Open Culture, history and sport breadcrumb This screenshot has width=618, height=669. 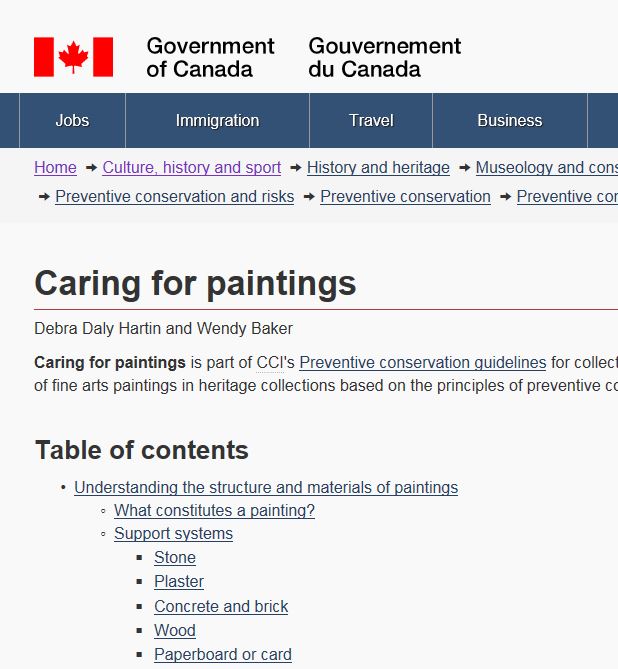(192, 168)
